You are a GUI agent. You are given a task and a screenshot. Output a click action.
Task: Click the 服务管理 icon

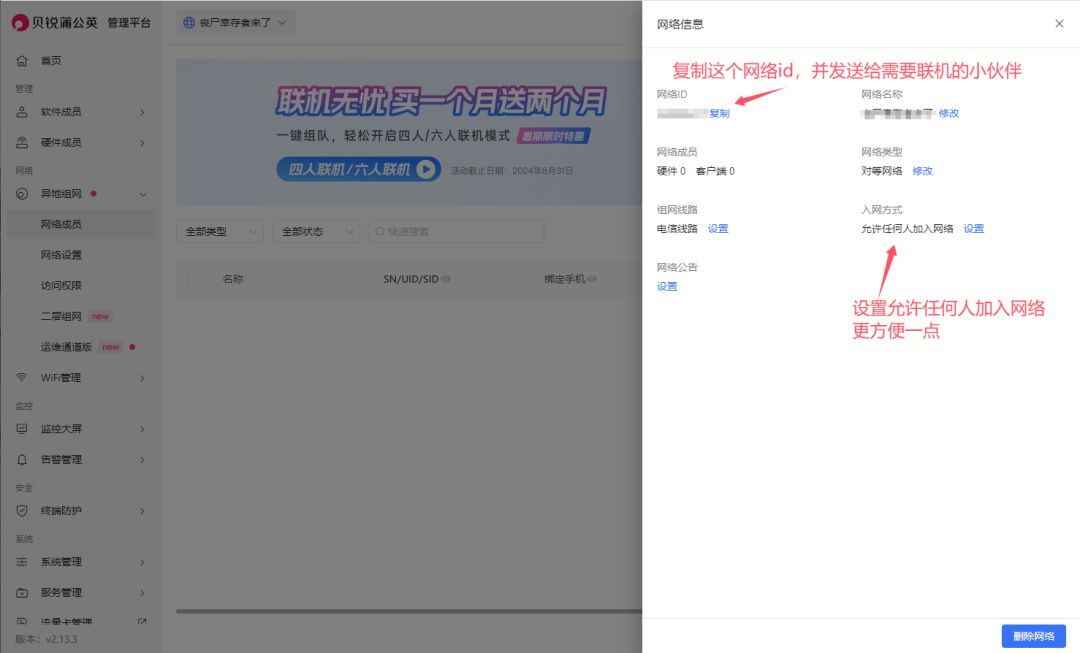[22, 592]
